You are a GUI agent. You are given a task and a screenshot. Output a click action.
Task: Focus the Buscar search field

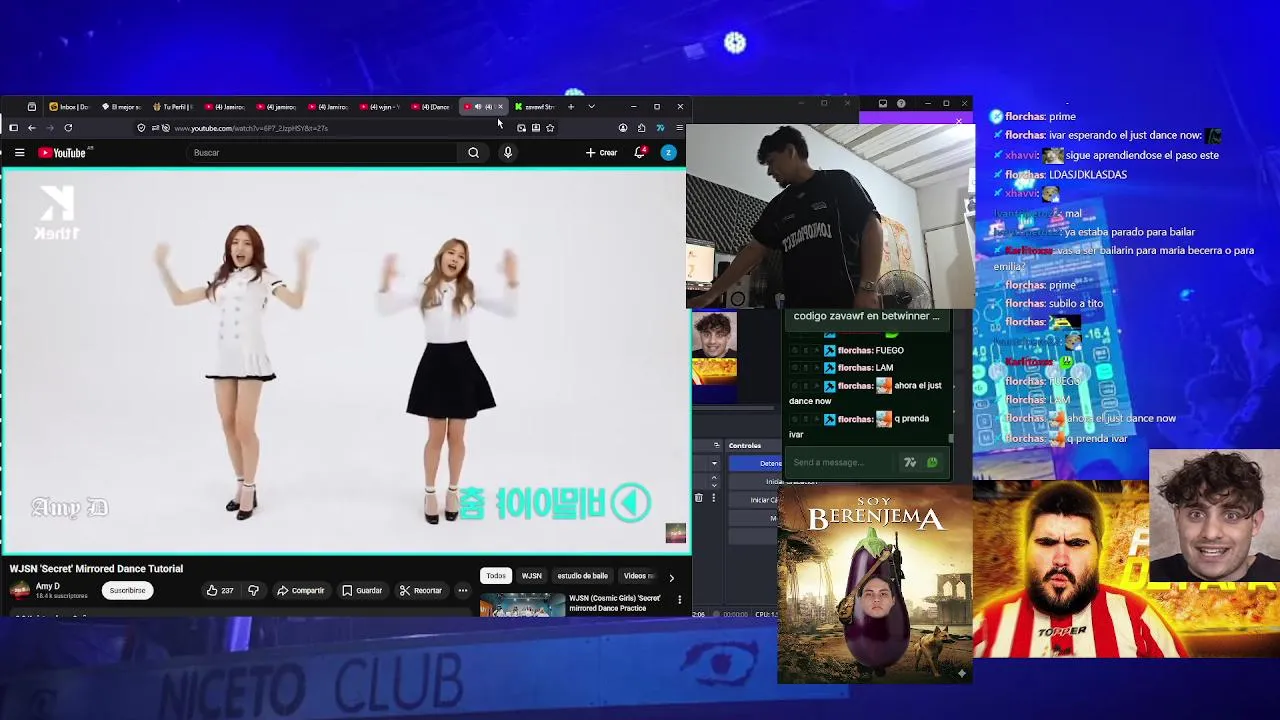[x=322, y=153]
